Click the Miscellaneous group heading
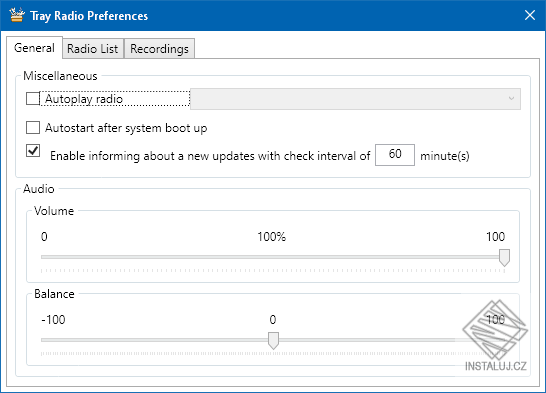 click(60, 76)
